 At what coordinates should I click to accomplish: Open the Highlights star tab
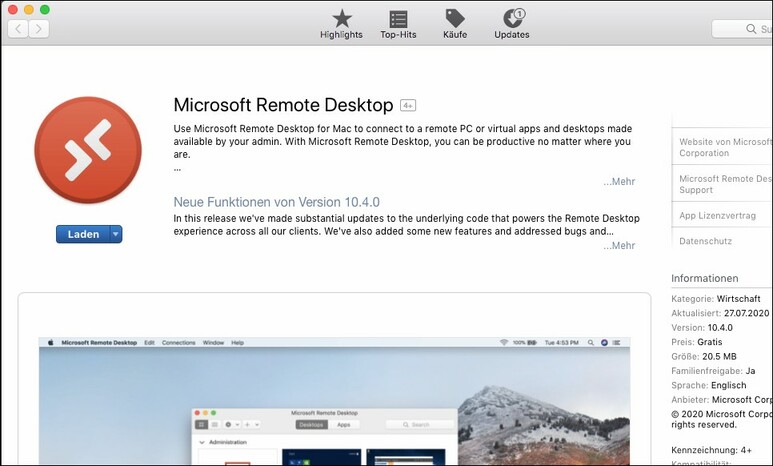[341, 25]
